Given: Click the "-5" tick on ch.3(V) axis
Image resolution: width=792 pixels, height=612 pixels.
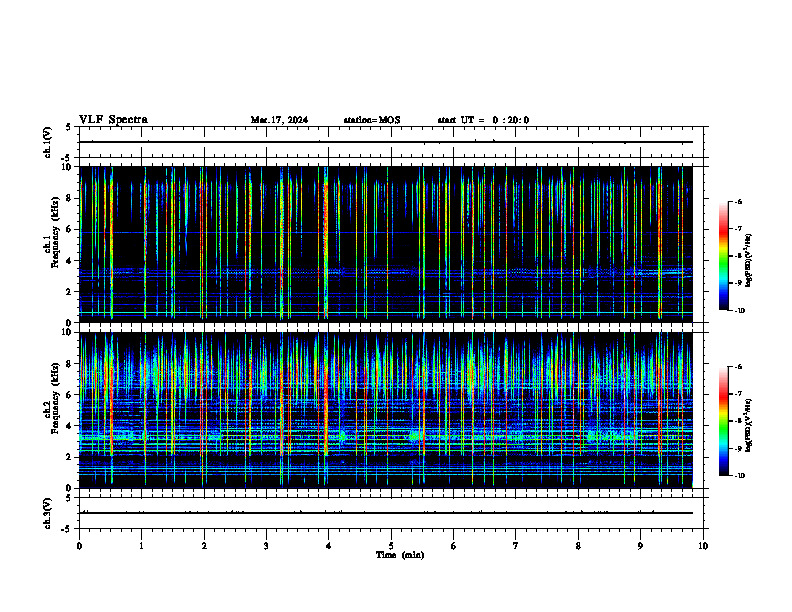Looking at the screenshot, I should click(67, 529).
